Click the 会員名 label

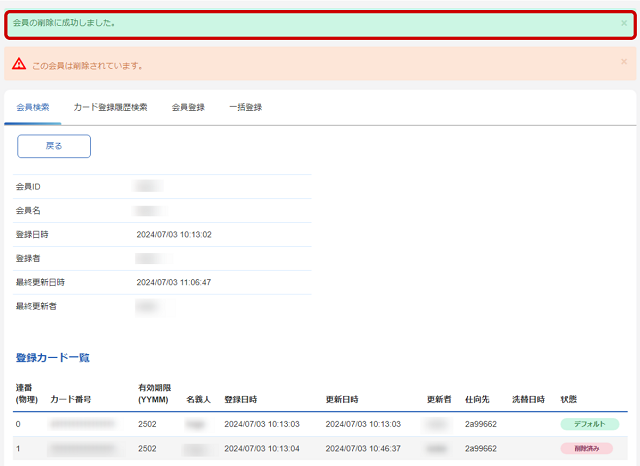point(28,211)
